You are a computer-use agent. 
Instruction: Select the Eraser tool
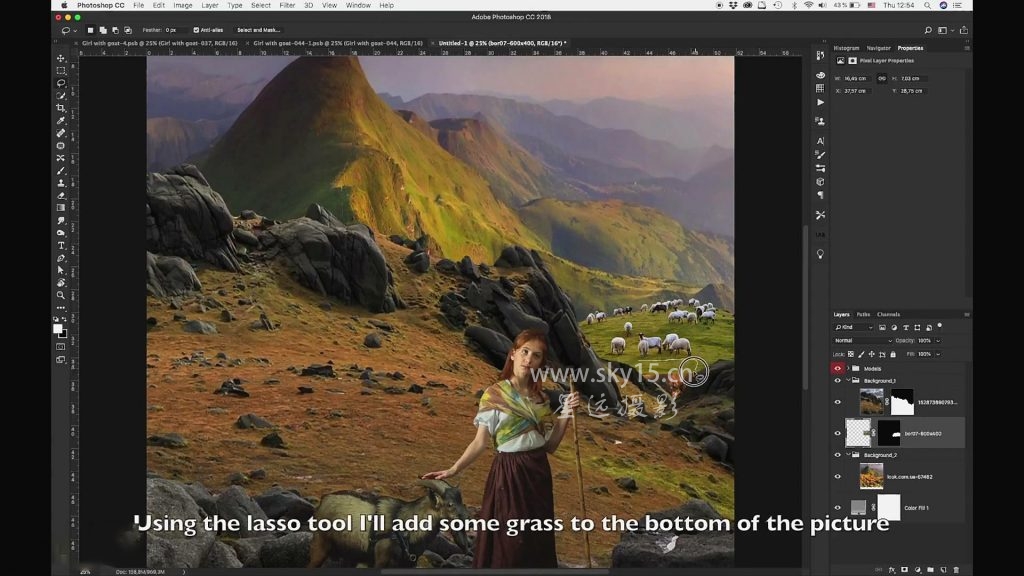[x=61, y=195]
